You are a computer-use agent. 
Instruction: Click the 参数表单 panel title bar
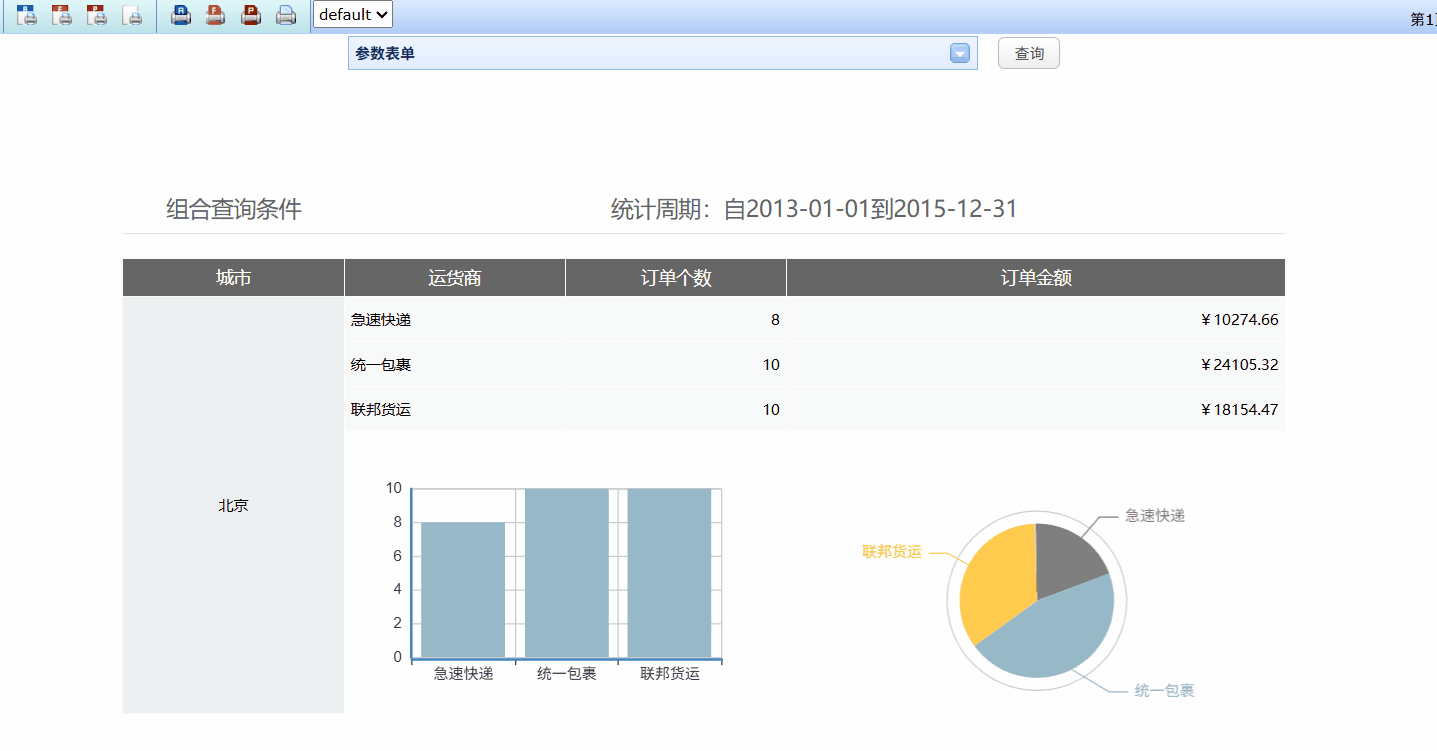pyautogui.click(x=640, y=54)
